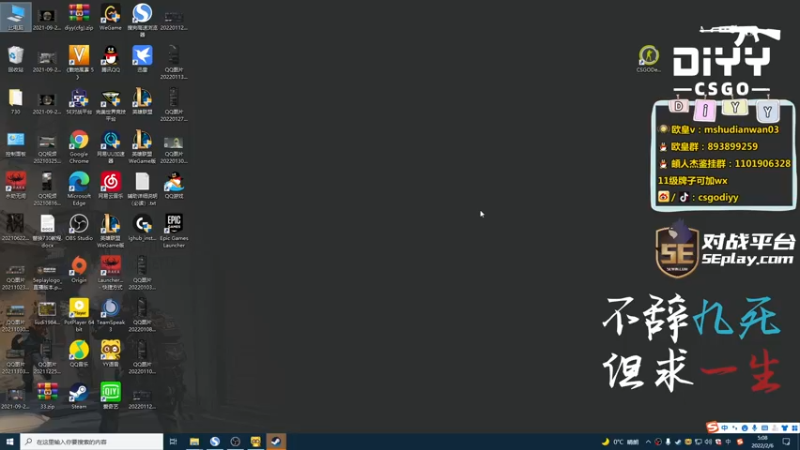
Task: Open This PC desktop icon
Action: pos(15,16)
